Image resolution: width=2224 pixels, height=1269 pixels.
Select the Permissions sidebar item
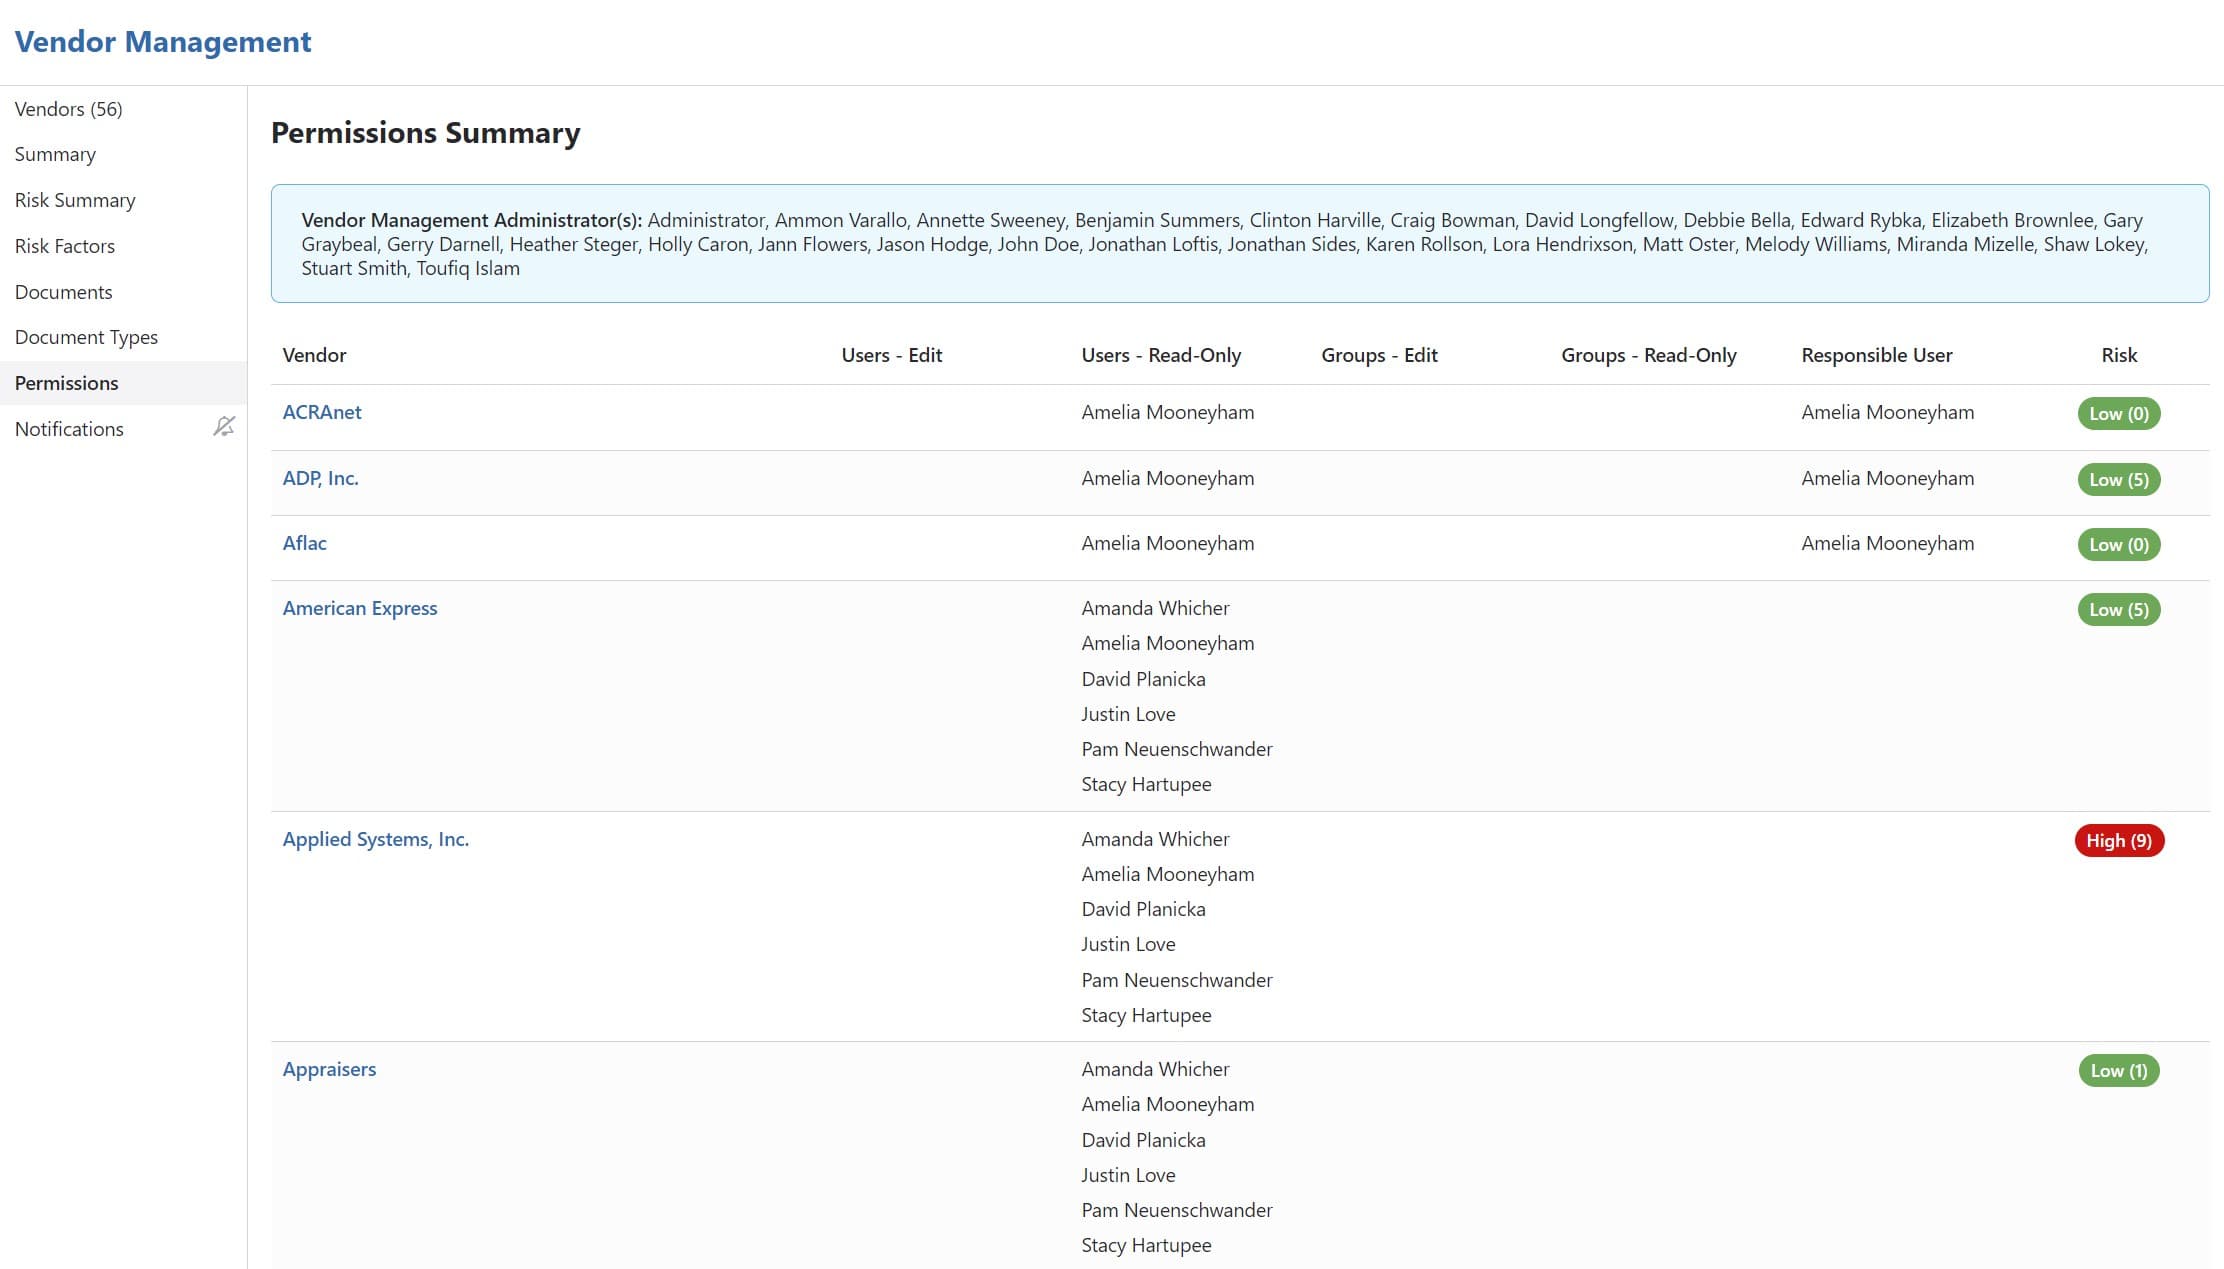coord(67,383)
